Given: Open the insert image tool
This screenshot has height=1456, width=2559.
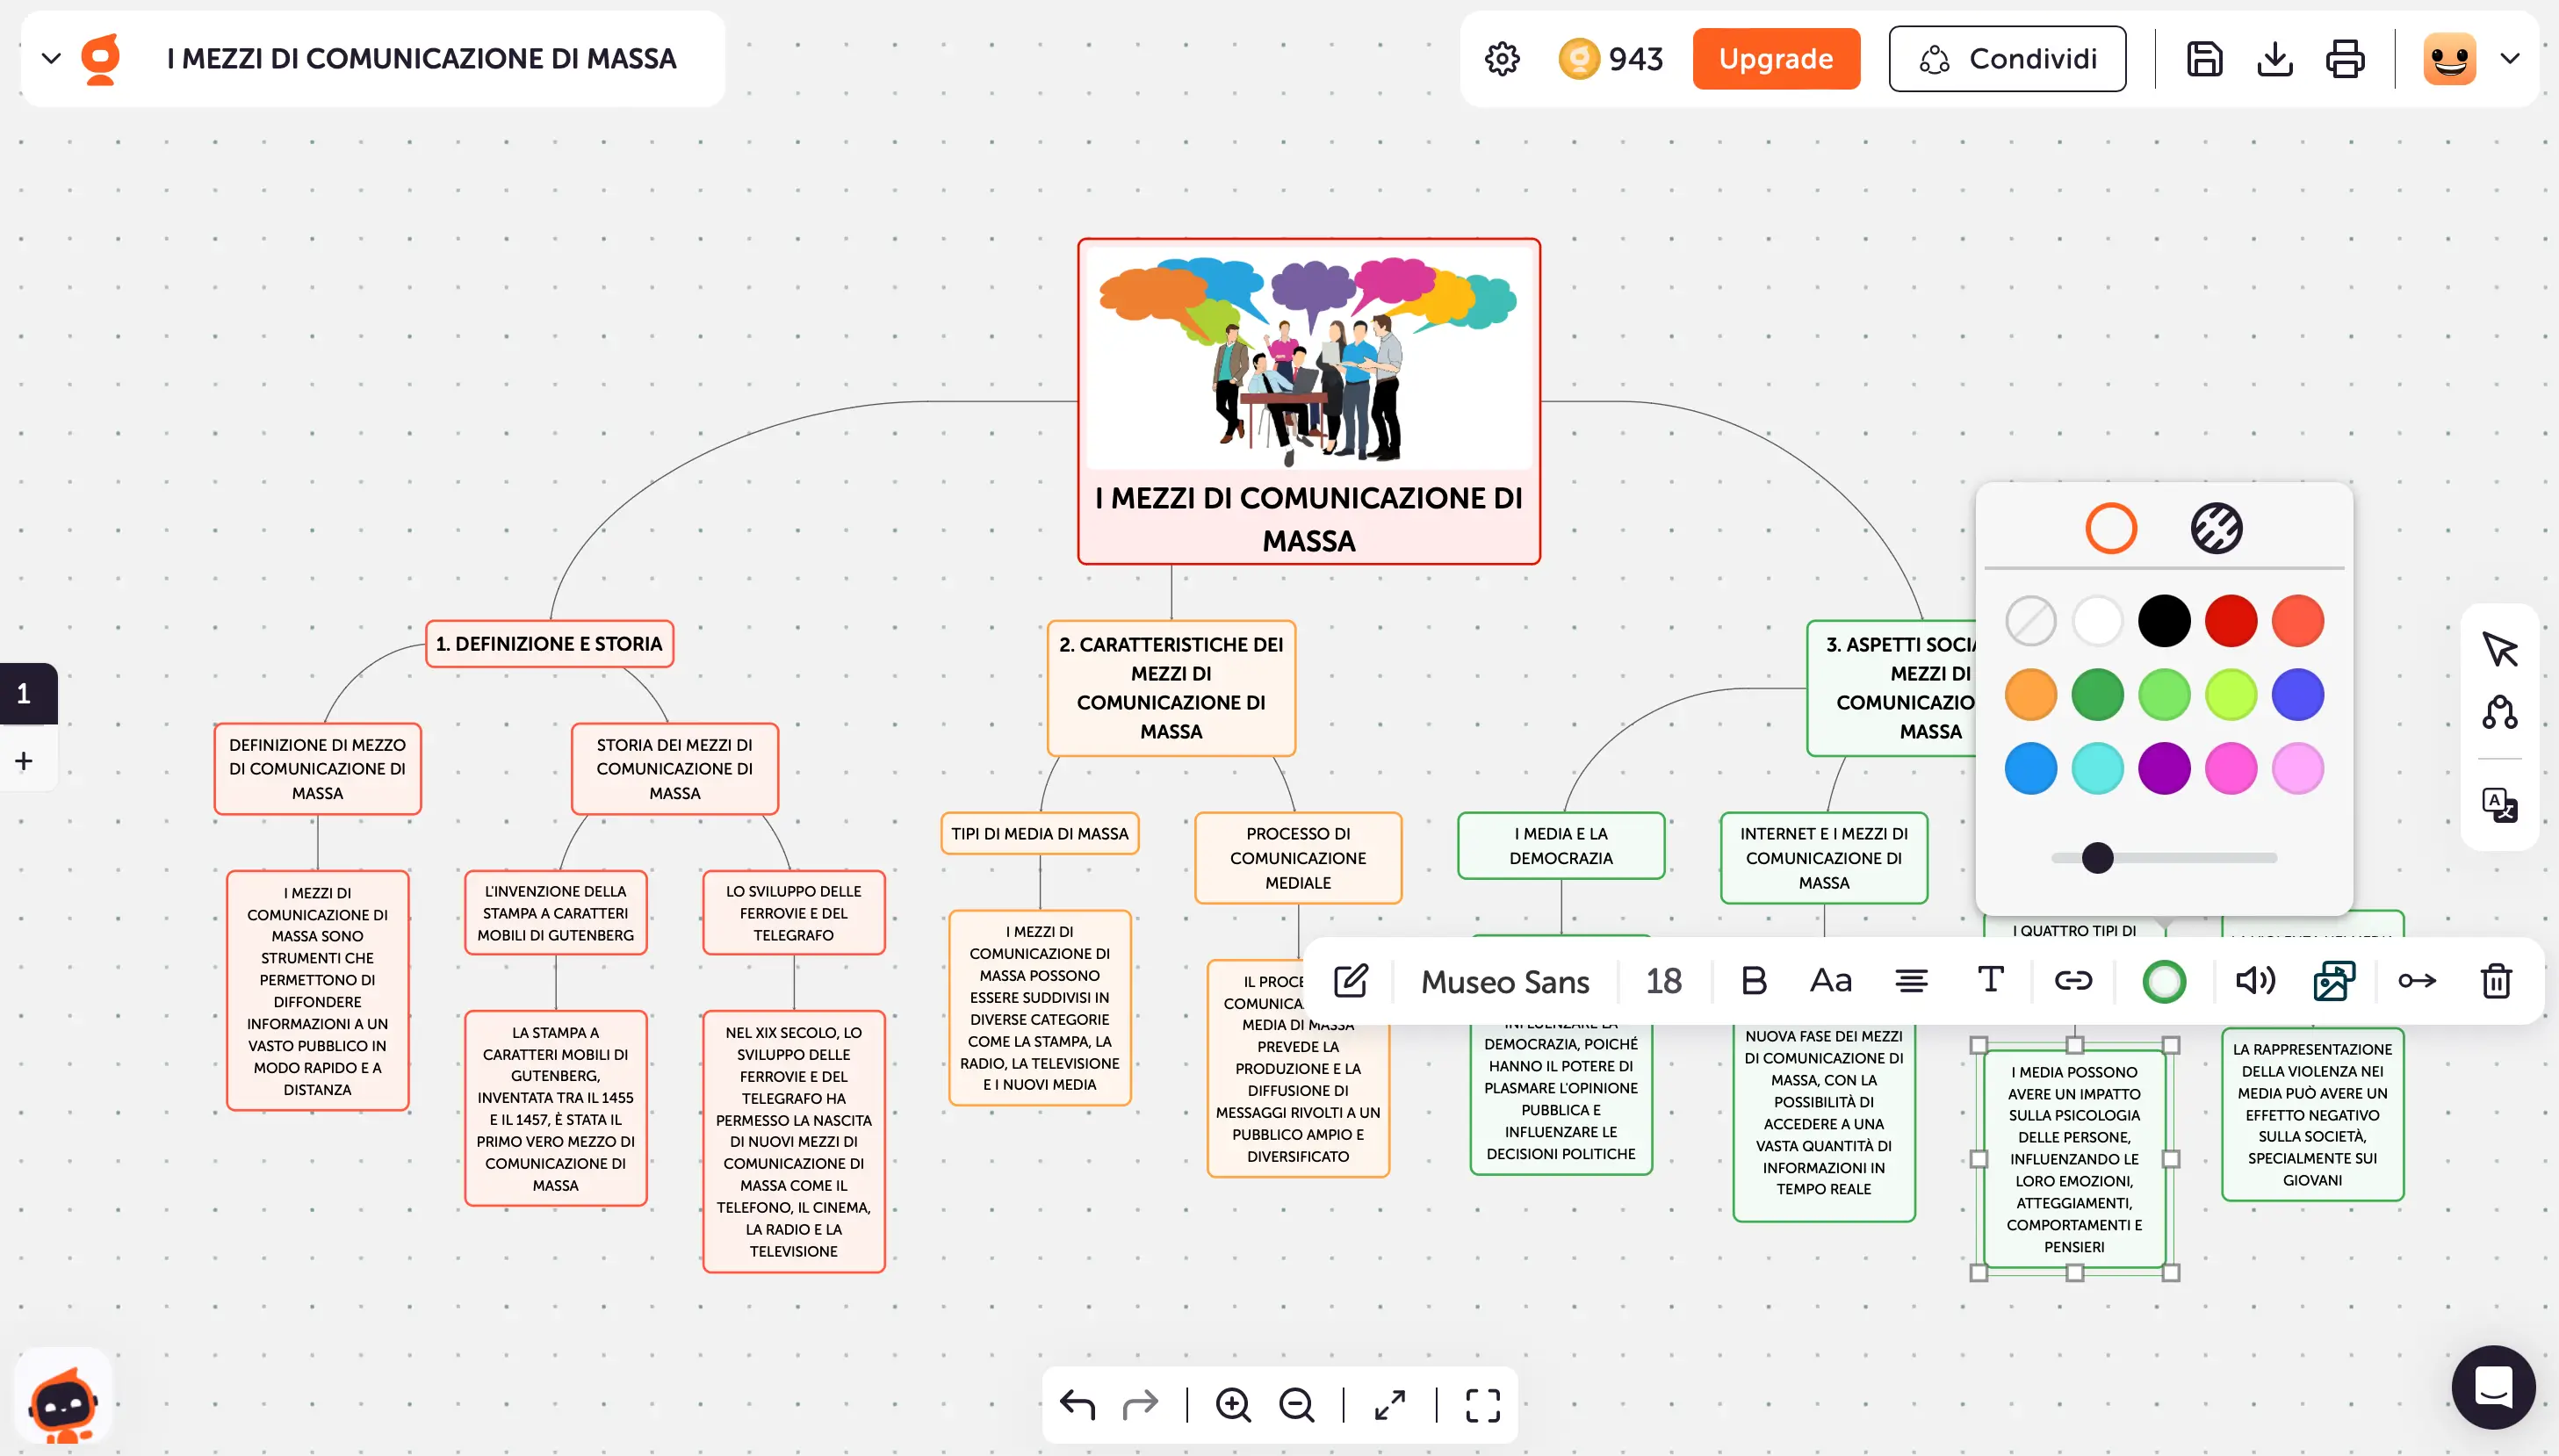Looking at the screenshot, I should tap(2333, 981).
